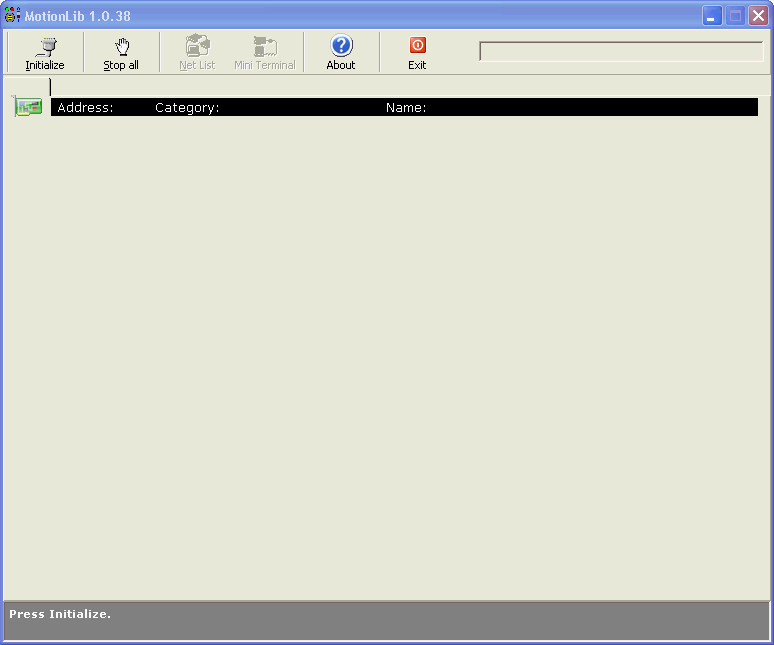Image resolution: width=774 pixels, height=645 pixels.
Task: Click the Initialize toolbar button
Action: 45,53
